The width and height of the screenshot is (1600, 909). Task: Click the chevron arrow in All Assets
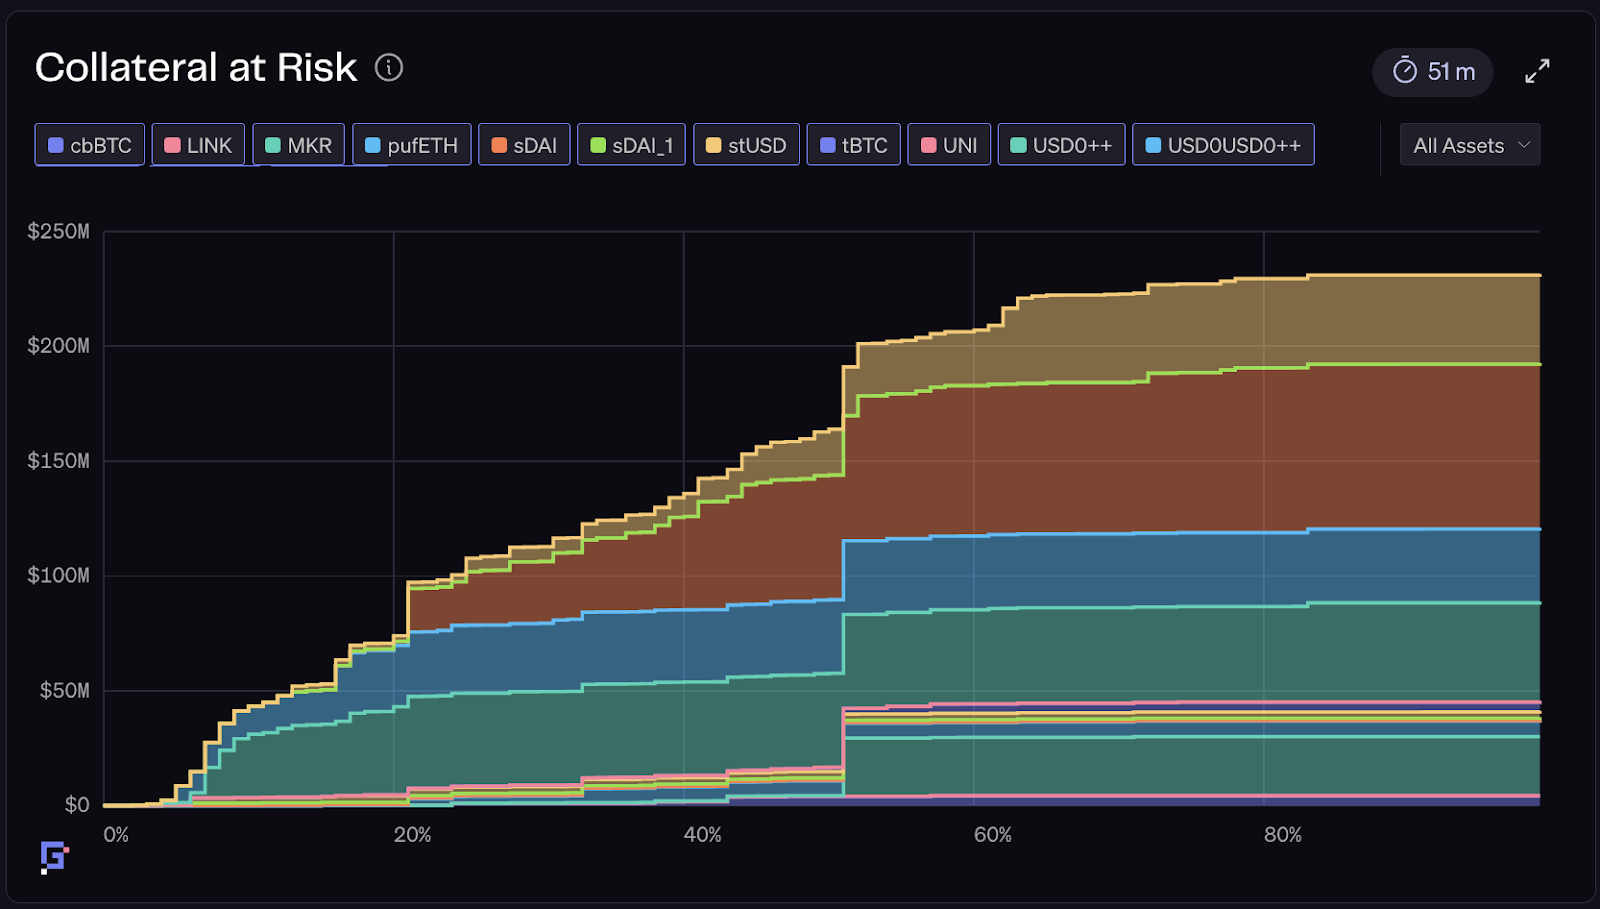1524,145
